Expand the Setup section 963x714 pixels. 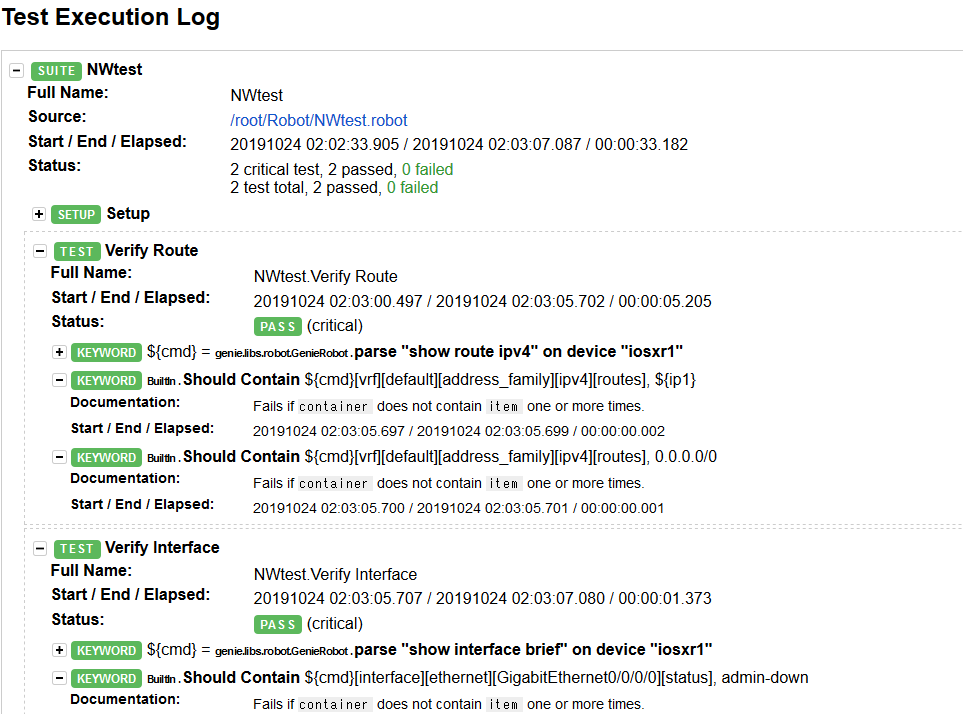tap(39, 214)
